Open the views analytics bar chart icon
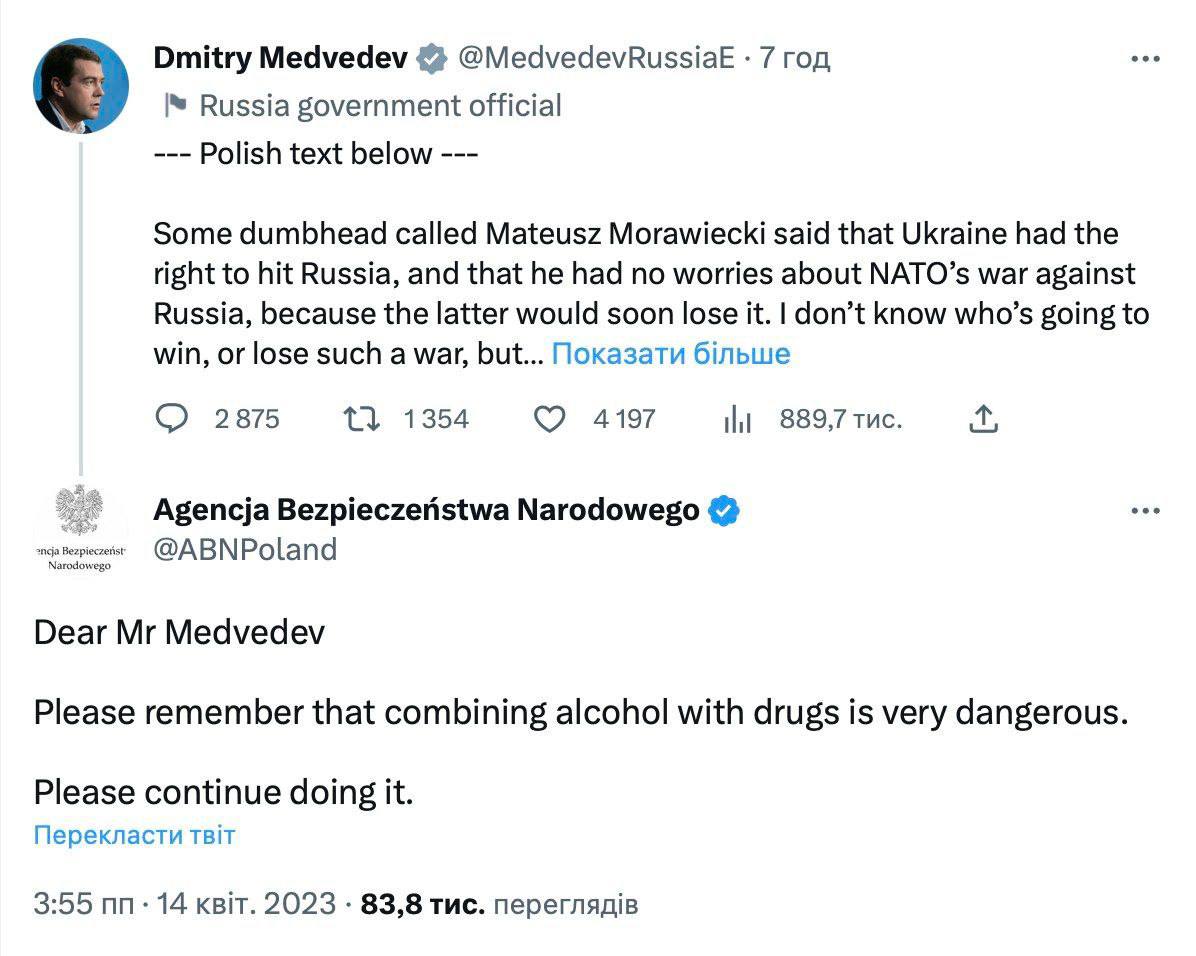The height and width of the screenshot is (956, 1196). [737, 419]
